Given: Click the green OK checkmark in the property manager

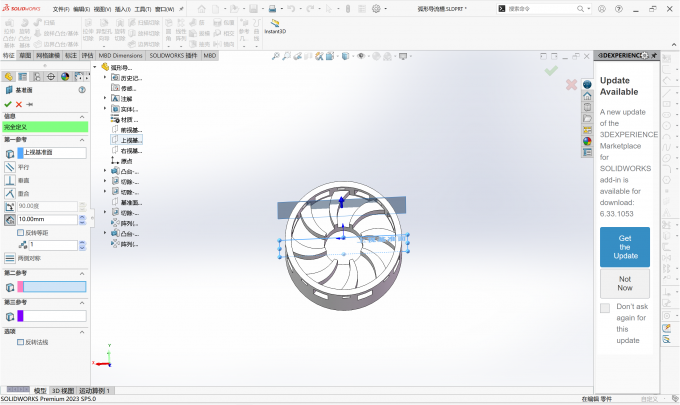Looking at the screenshot, I should point(7,104).
